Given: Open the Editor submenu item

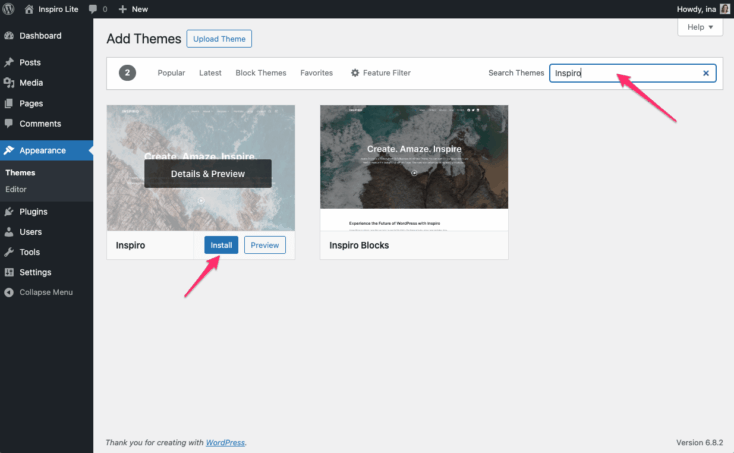Looking at the screenshot, I should coord(16,189).
